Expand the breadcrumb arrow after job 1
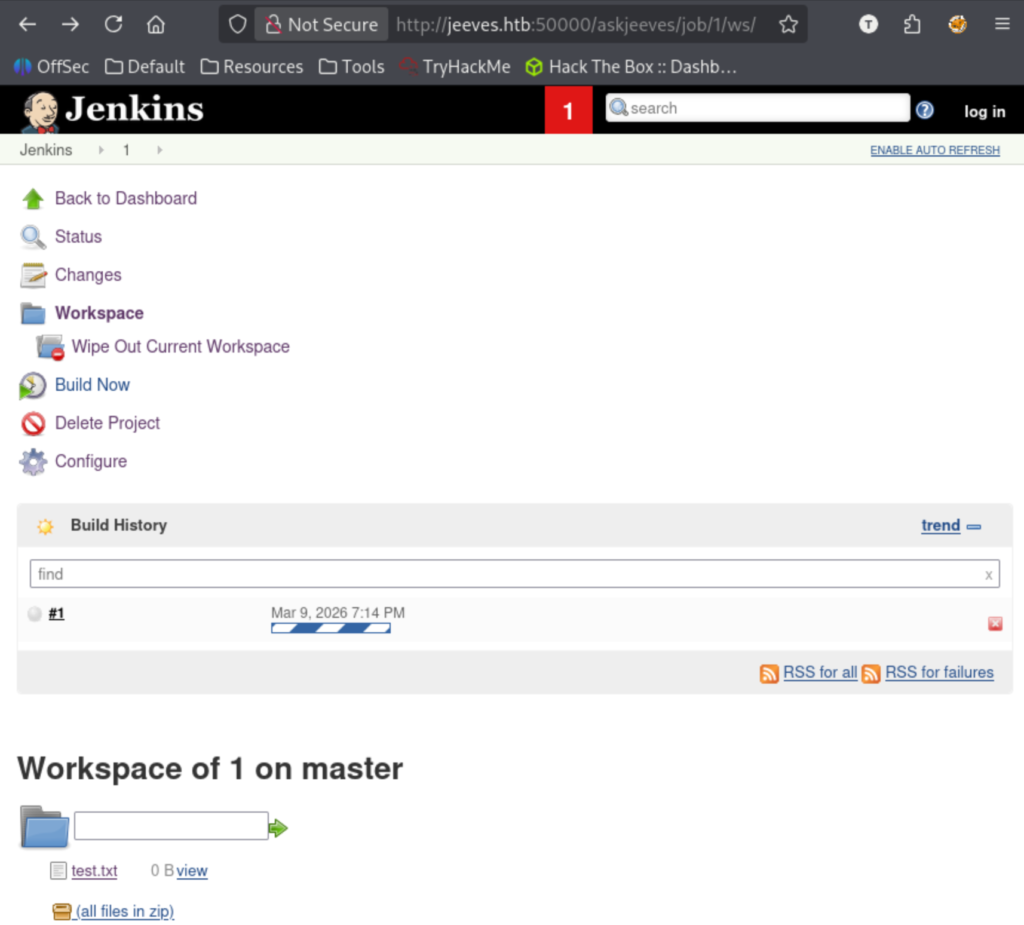 pyautogui.click(x=158, y=150)
